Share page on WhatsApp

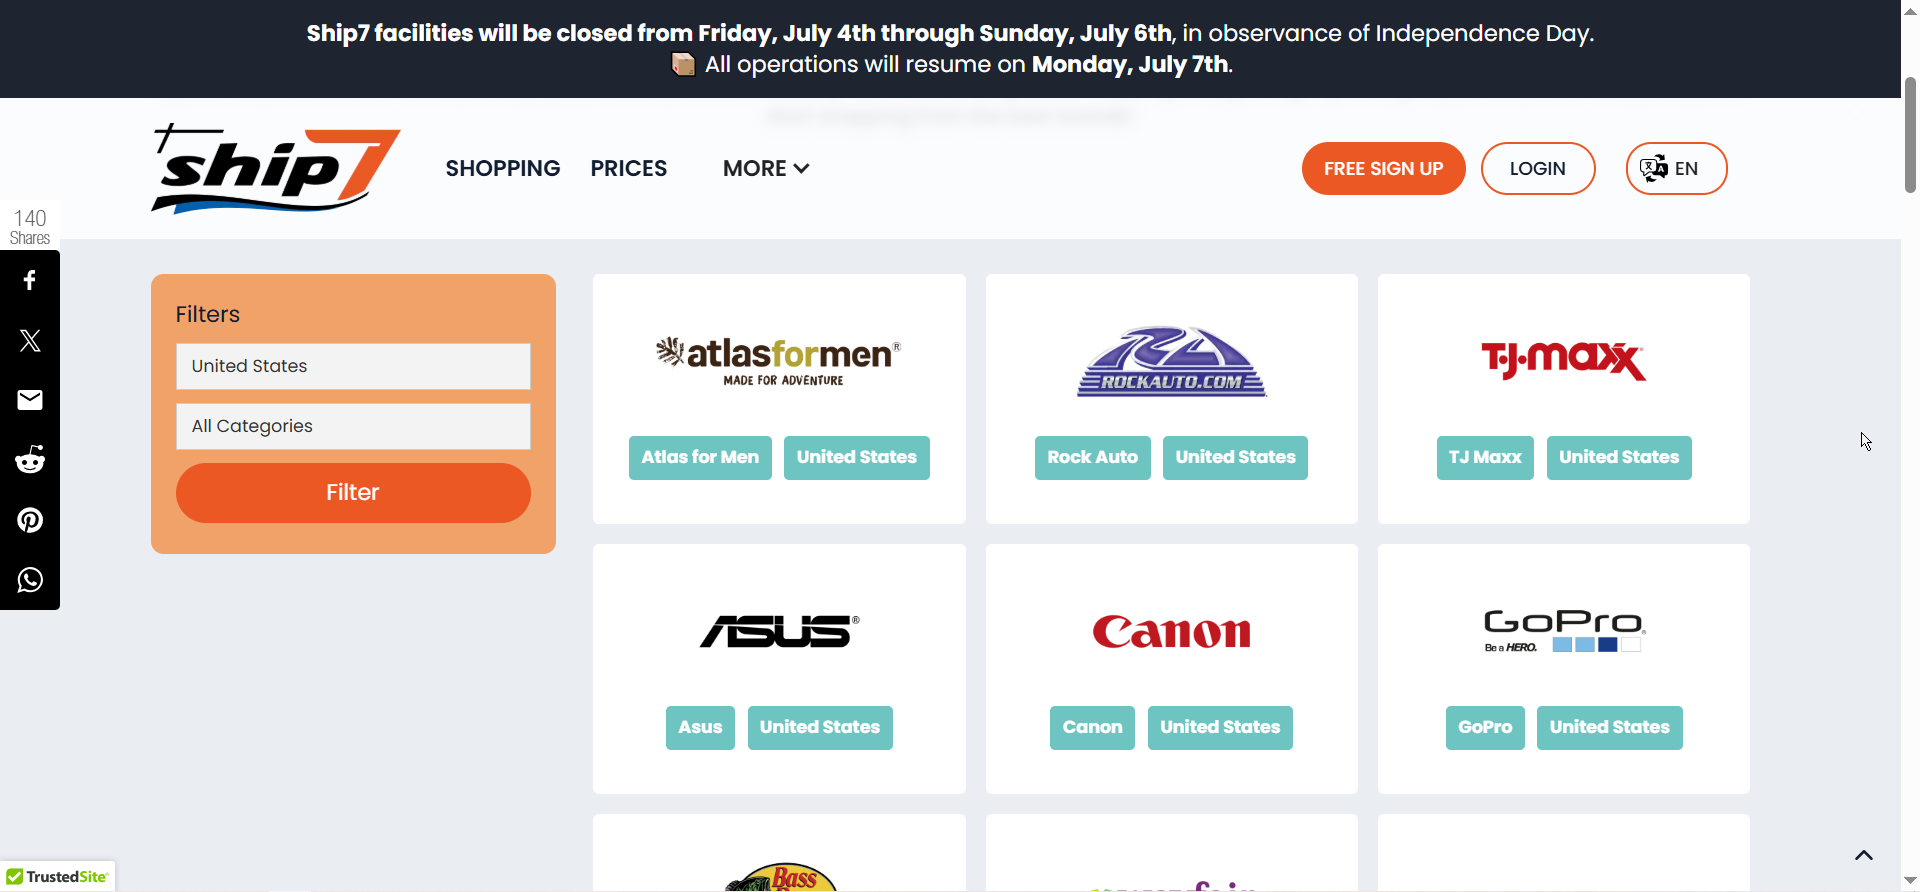(30, 580)
